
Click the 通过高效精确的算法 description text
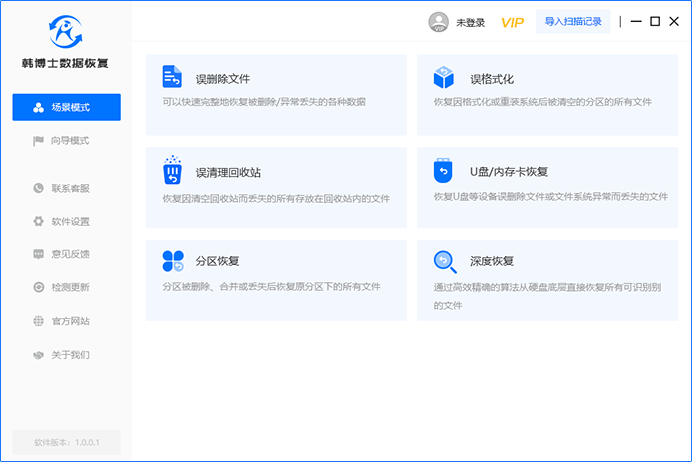point(547,296)
